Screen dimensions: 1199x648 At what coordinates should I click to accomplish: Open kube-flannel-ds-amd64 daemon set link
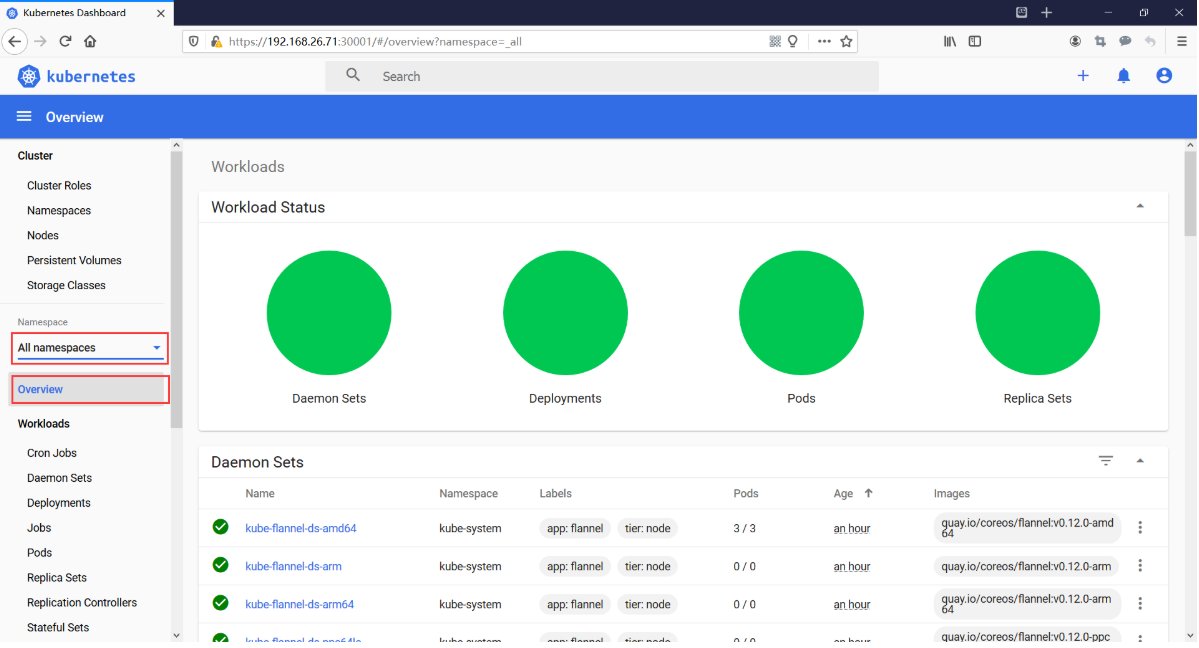(301, 528)
